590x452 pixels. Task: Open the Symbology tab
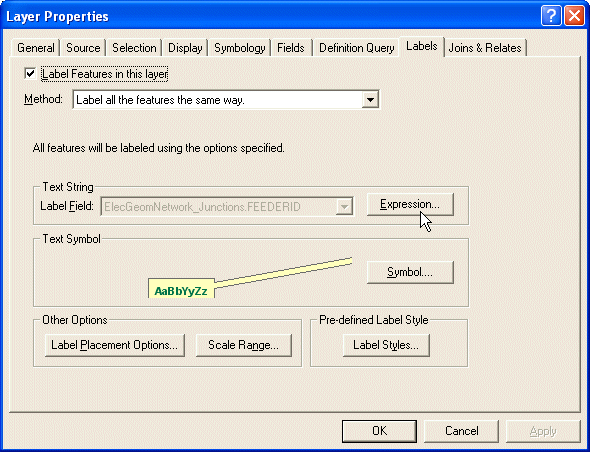pos(240,48)
